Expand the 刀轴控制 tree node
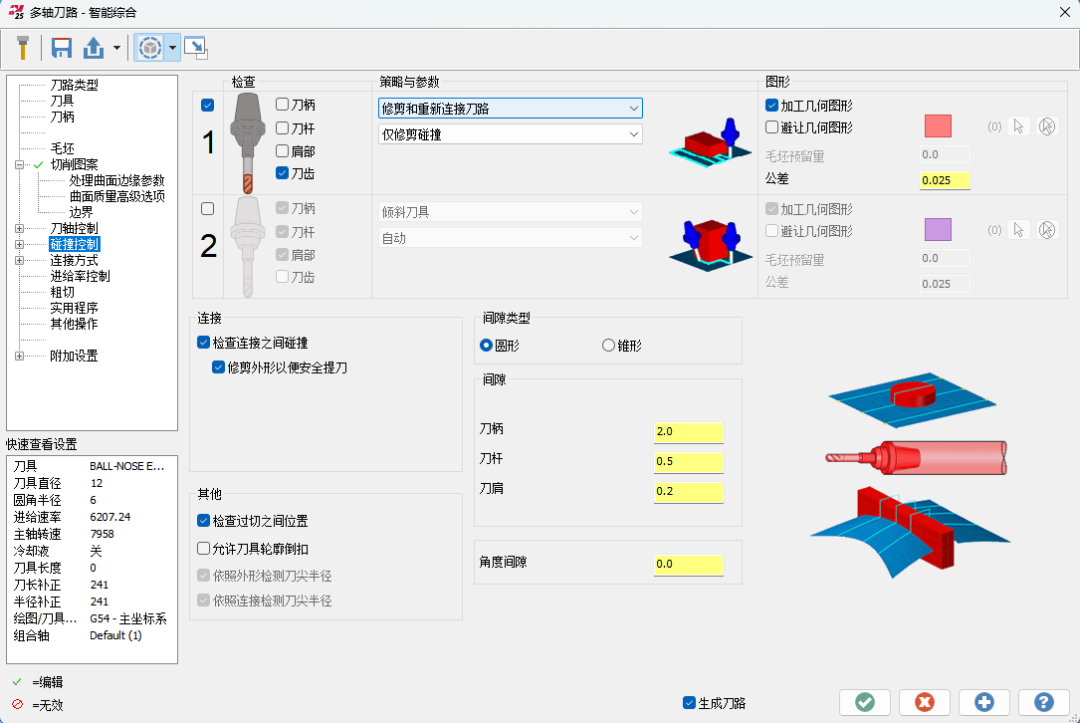 [x=19, y=229]
